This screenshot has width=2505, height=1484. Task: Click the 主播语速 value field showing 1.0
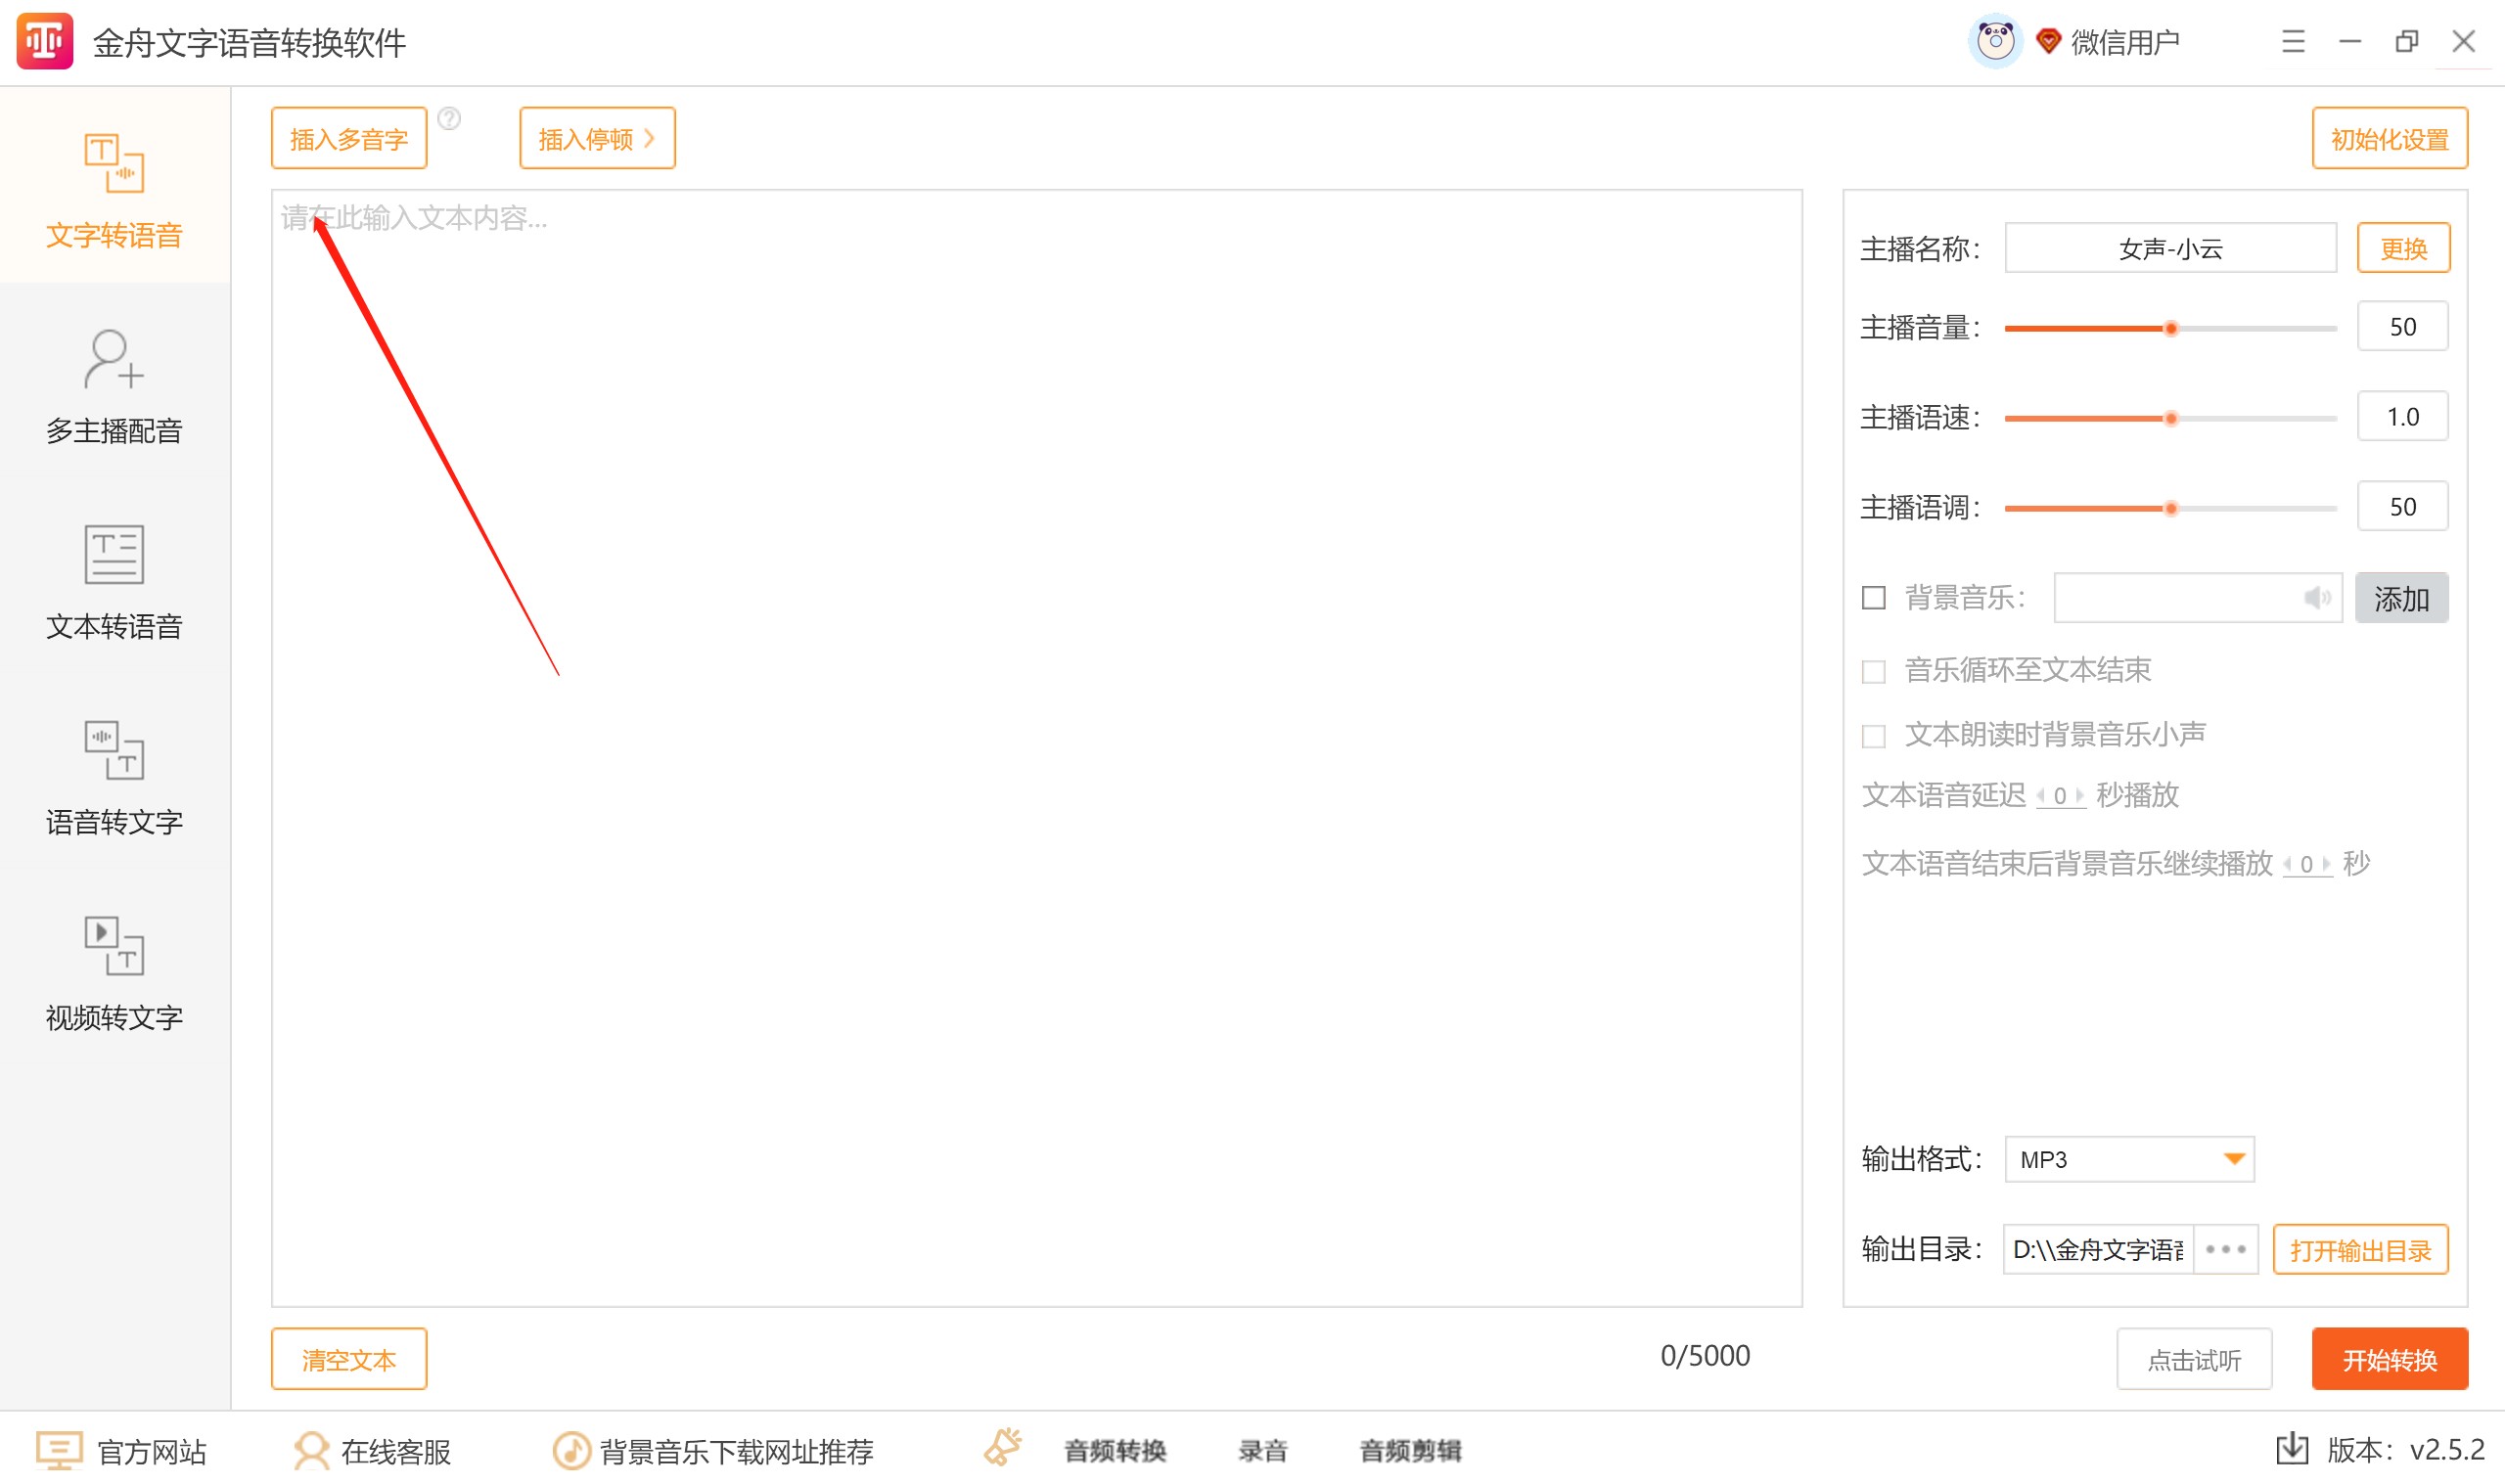point(2402,416)
